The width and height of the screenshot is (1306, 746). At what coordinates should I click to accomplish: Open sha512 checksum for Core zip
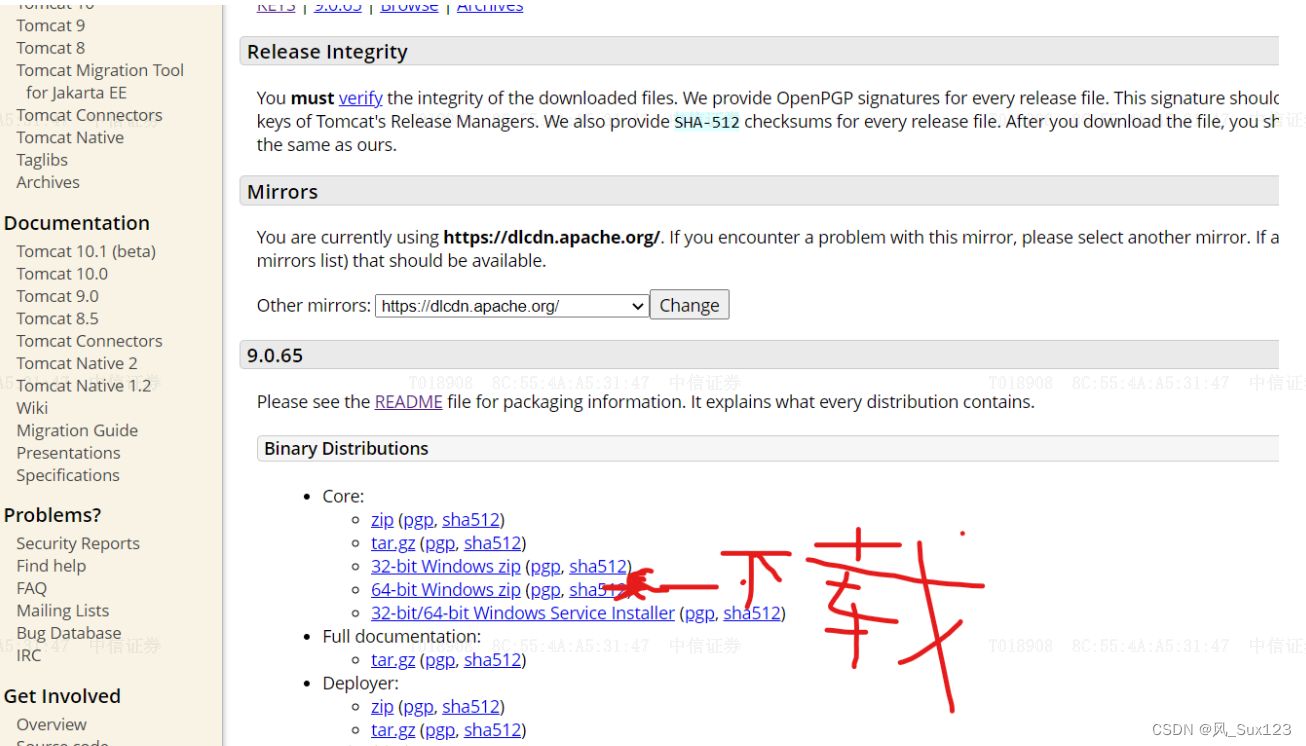point(471,520)
